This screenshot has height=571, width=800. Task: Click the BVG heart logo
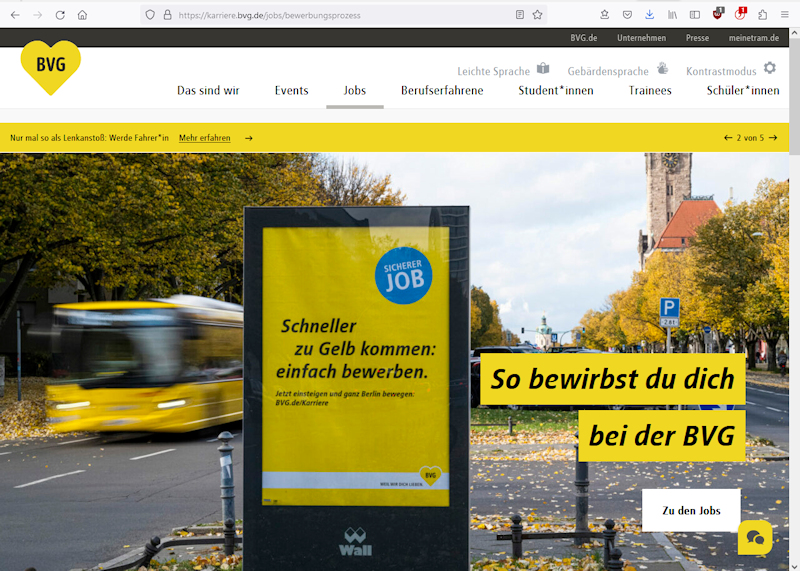click(x=50, y=67)
